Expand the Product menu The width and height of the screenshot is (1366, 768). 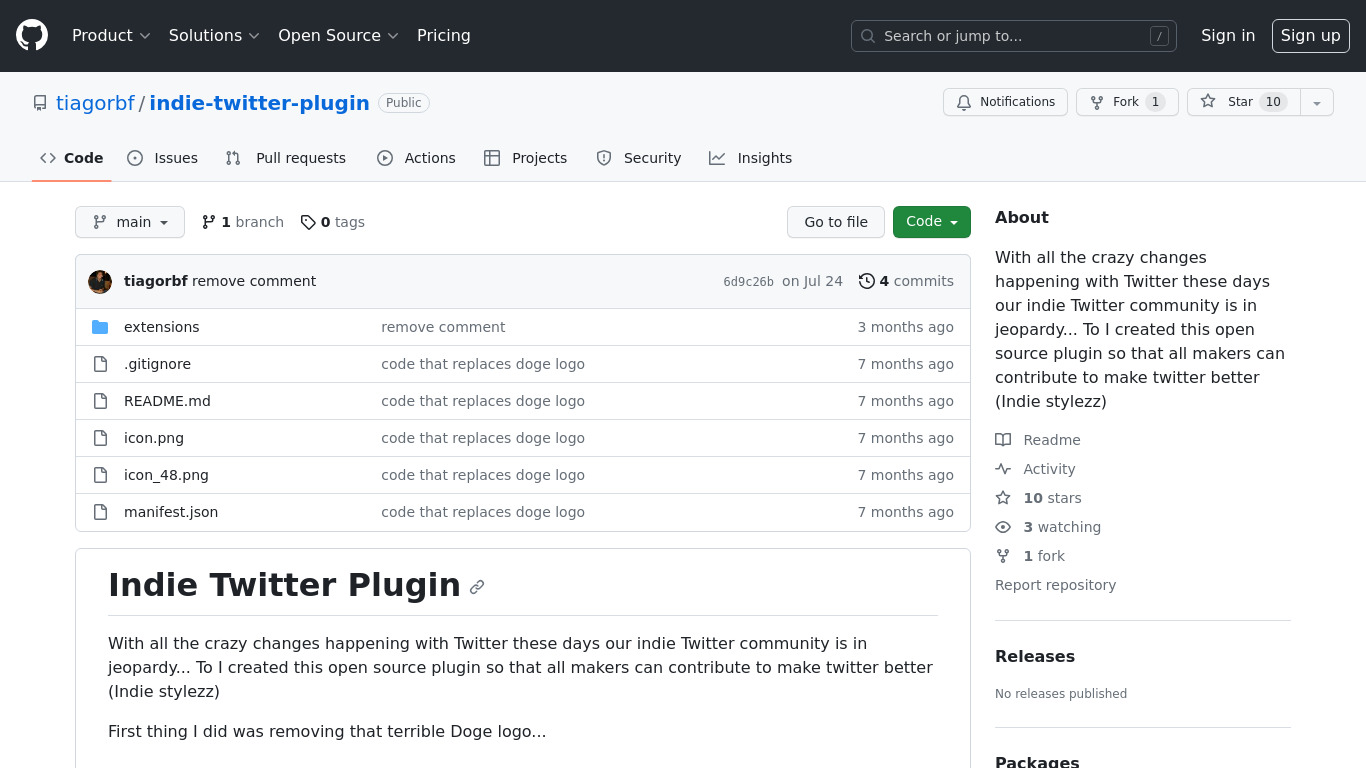[x=111, y=35]
